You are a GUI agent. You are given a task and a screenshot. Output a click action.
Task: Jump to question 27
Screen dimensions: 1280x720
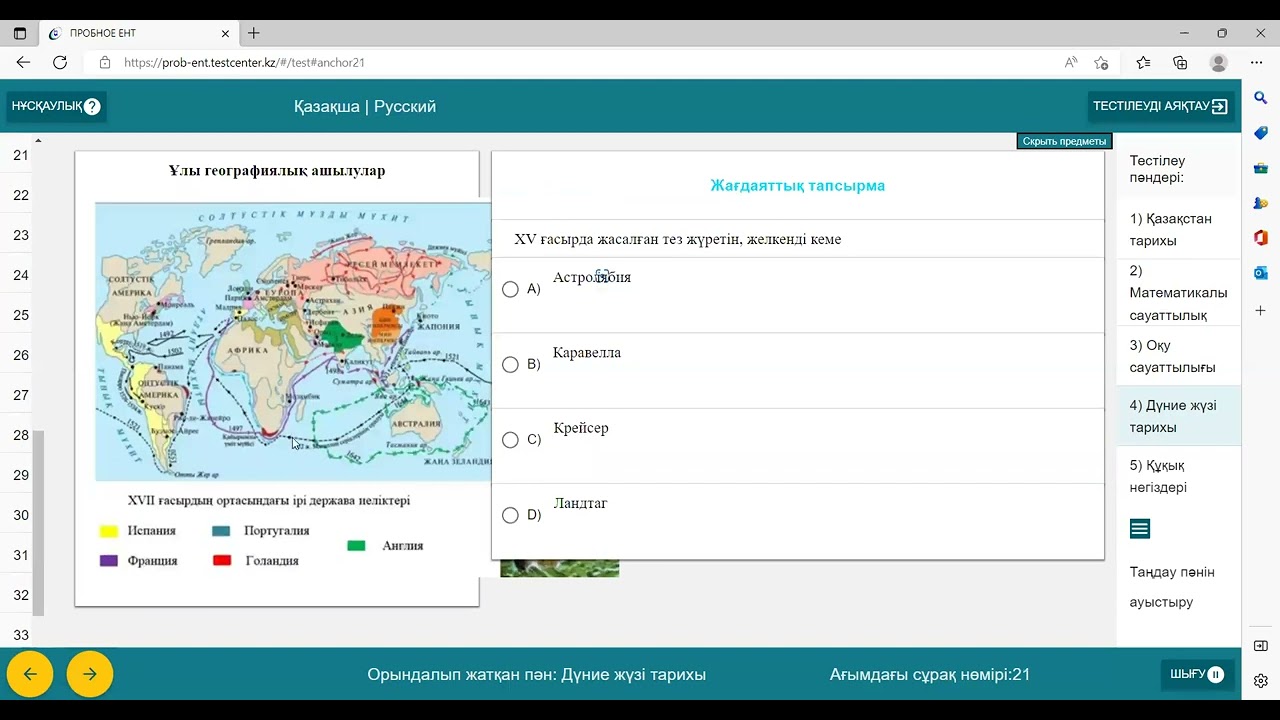point(21,395)
